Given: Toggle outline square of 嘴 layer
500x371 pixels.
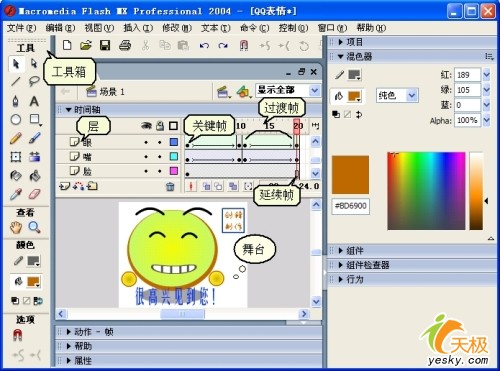Looking at the screenshot, I should point(174,156).
